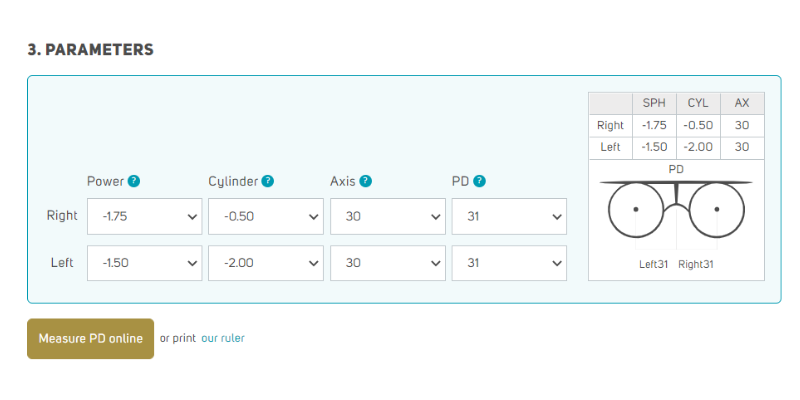The width and height of the screenshot is (800, 400).
Task: Click the glasses PD diagram image
Action: tap(677, 208)
